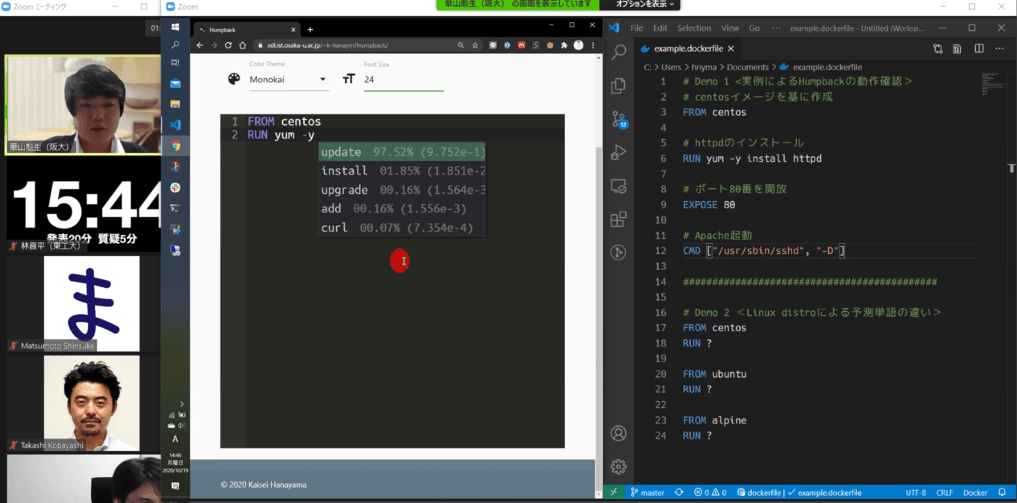Open the Accounts icon in VS Code
This screenshot has width=1017, height=503.
(619, 433)
